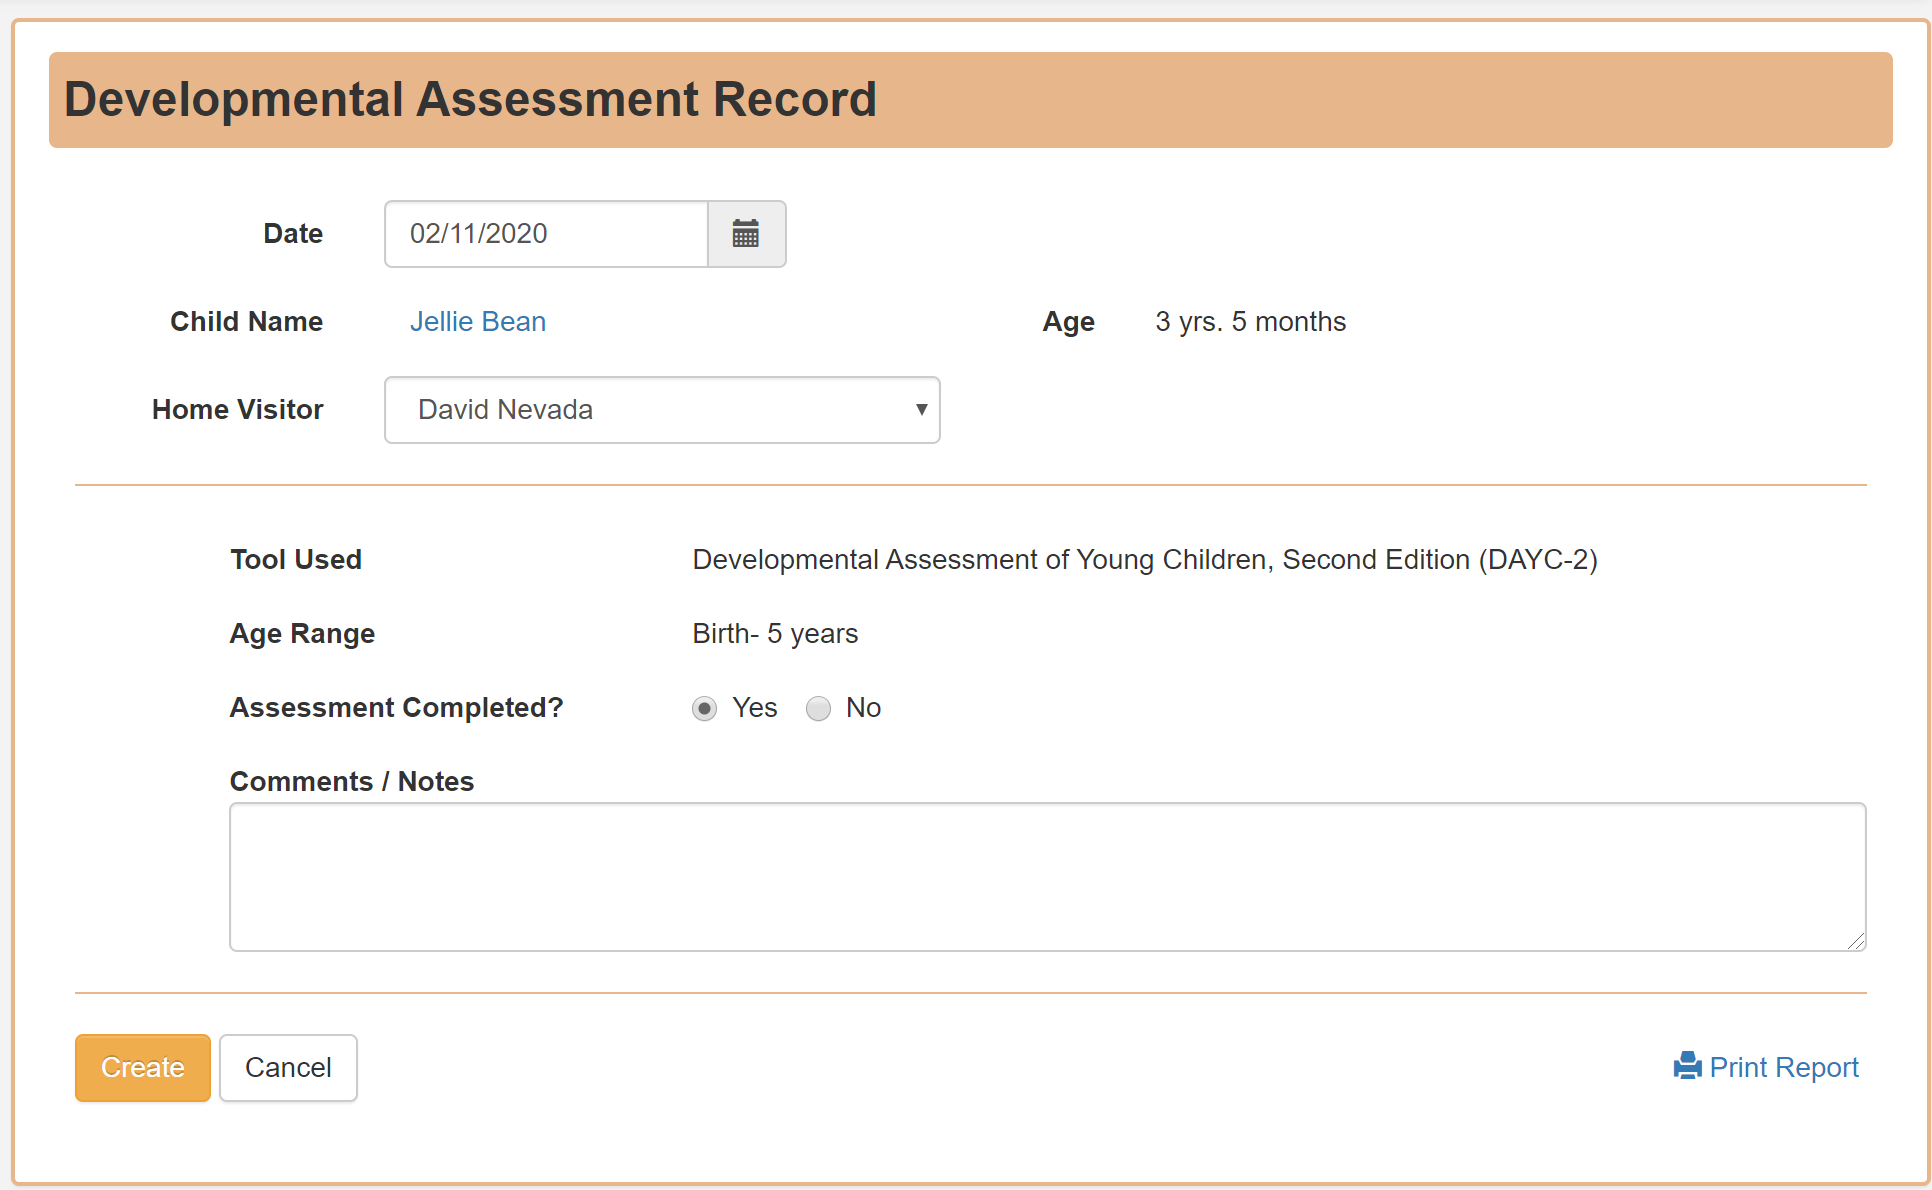This screenshot has width=1932, height=1190.
Task: Click the 'Home Visitor' label
Action: [x=238, y=410]
